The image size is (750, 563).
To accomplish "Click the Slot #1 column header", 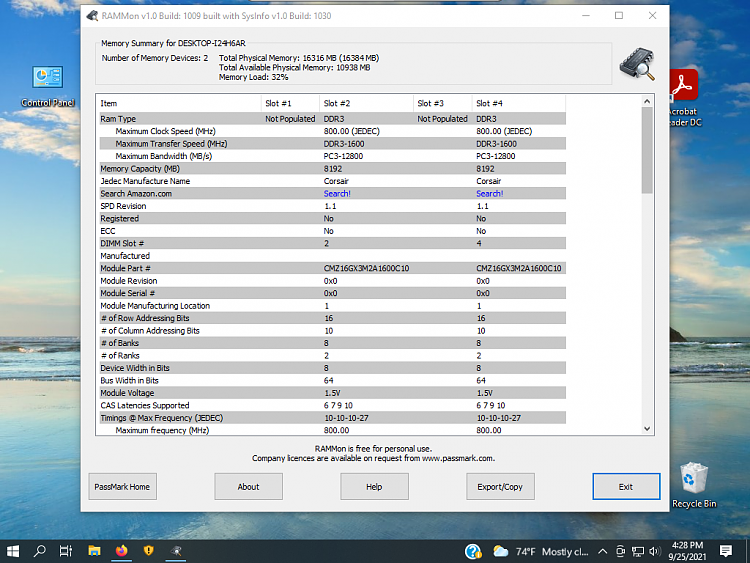I will pyautogui.click(x=290, y=103).
